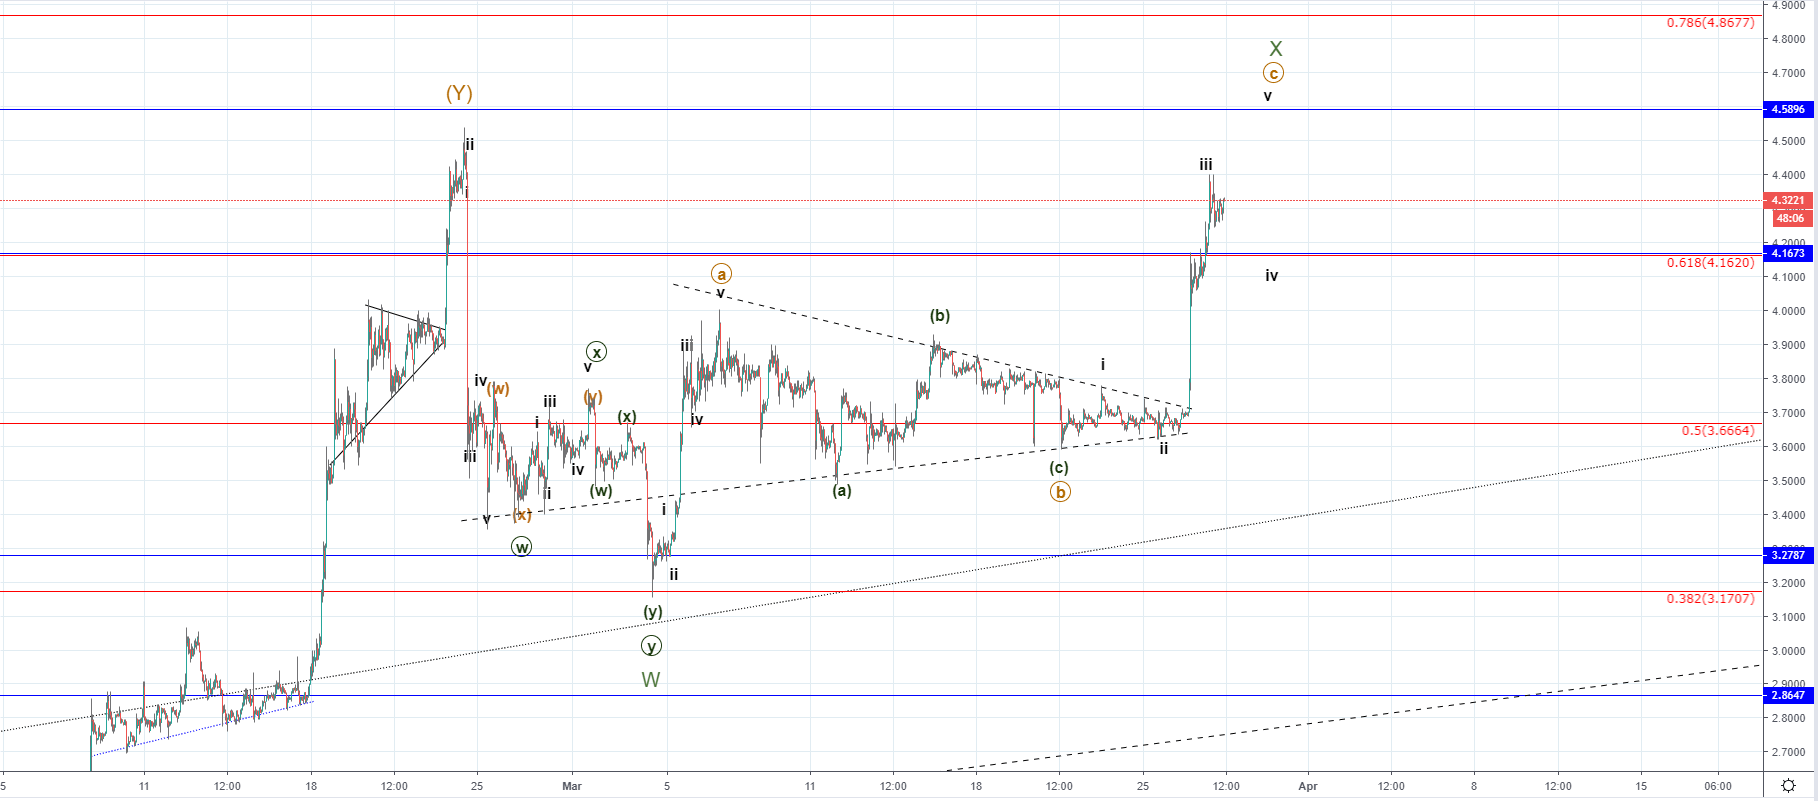
Task: Click the circled green 'w' wave marker
Action: pyautogui.click(x=521, y=547)
